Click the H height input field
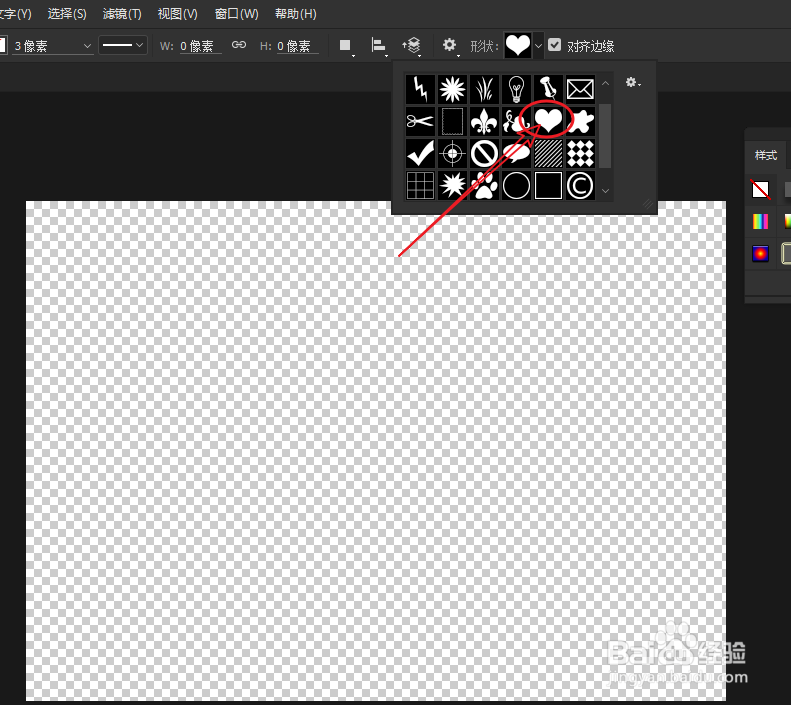Screen dimensions: 791x705 298,46
